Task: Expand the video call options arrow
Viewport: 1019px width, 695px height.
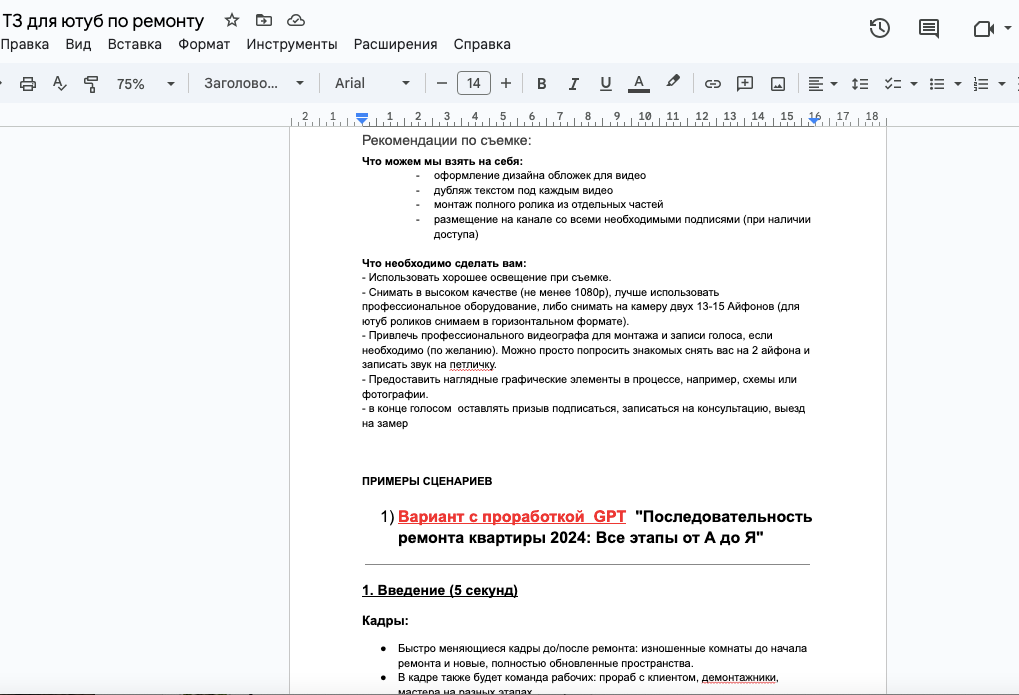Action: point(1008,28)
